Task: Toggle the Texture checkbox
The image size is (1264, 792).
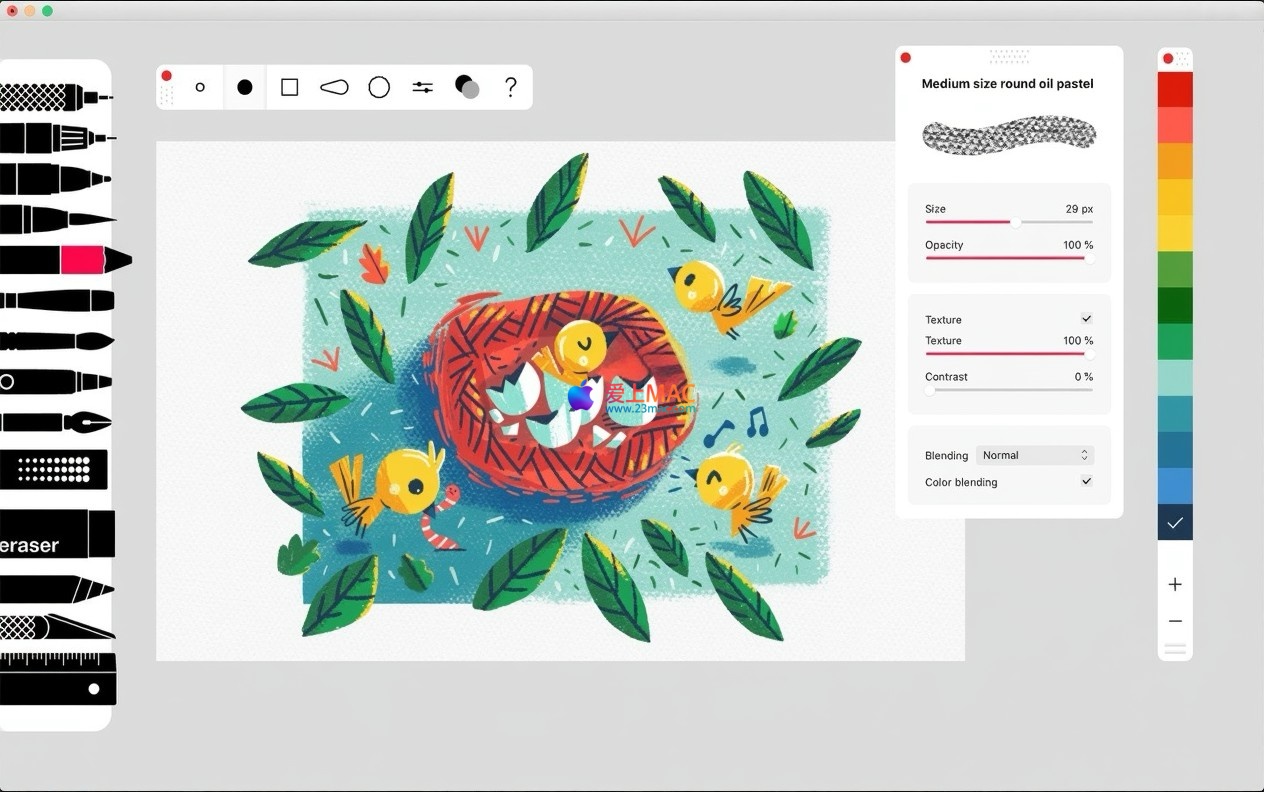Action: pos(1086,319)
